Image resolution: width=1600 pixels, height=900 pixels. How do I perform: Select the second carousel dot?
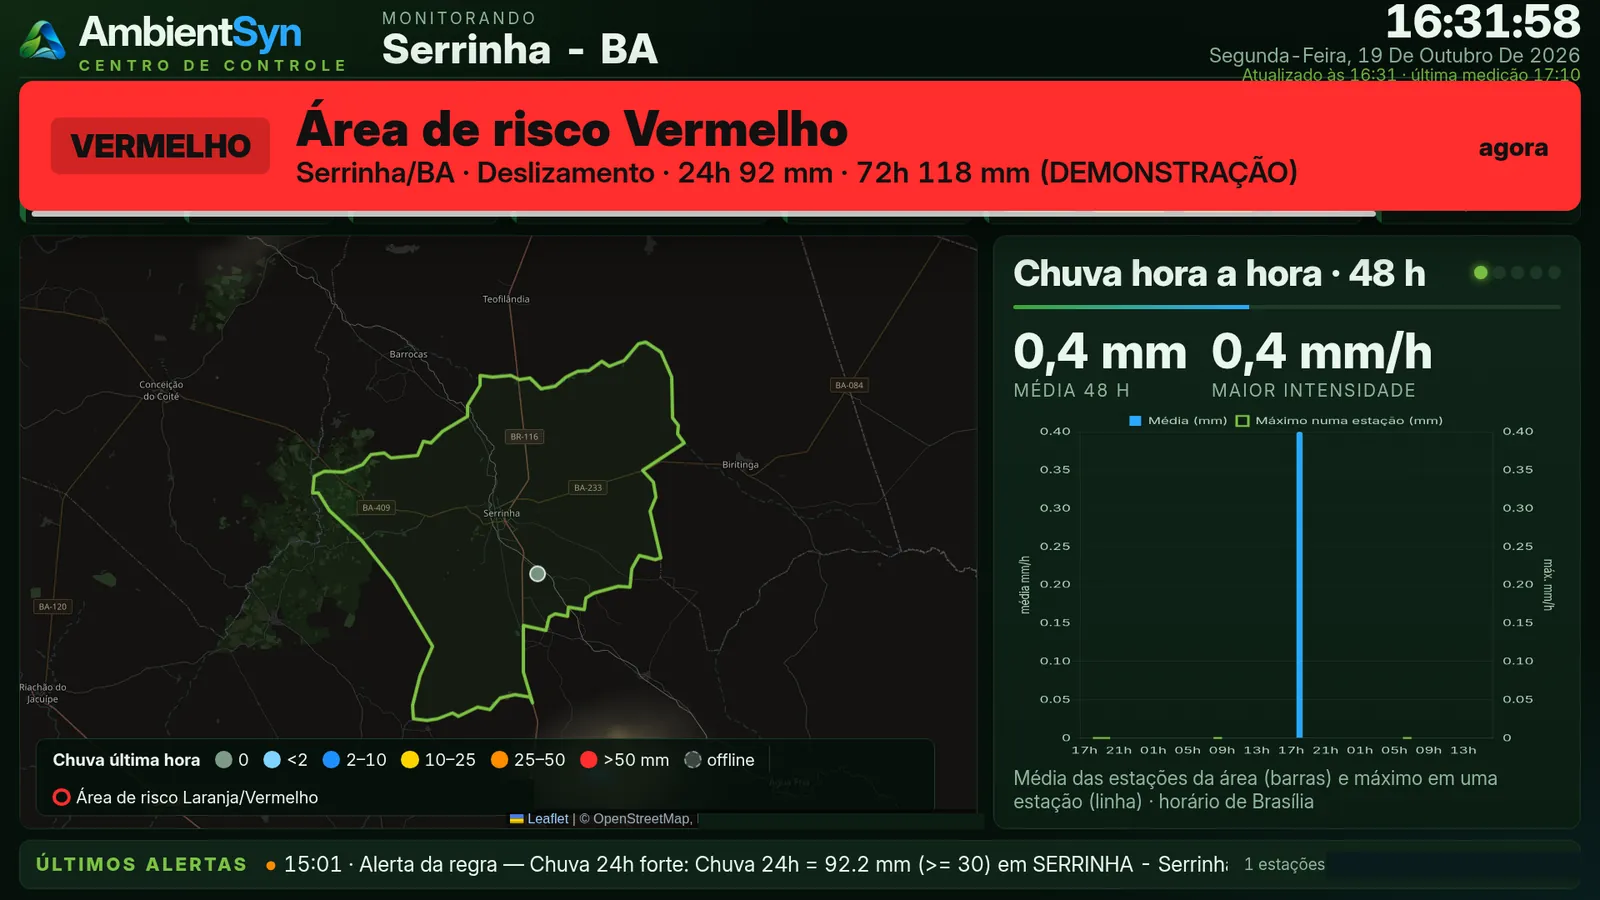point(1499,273)
